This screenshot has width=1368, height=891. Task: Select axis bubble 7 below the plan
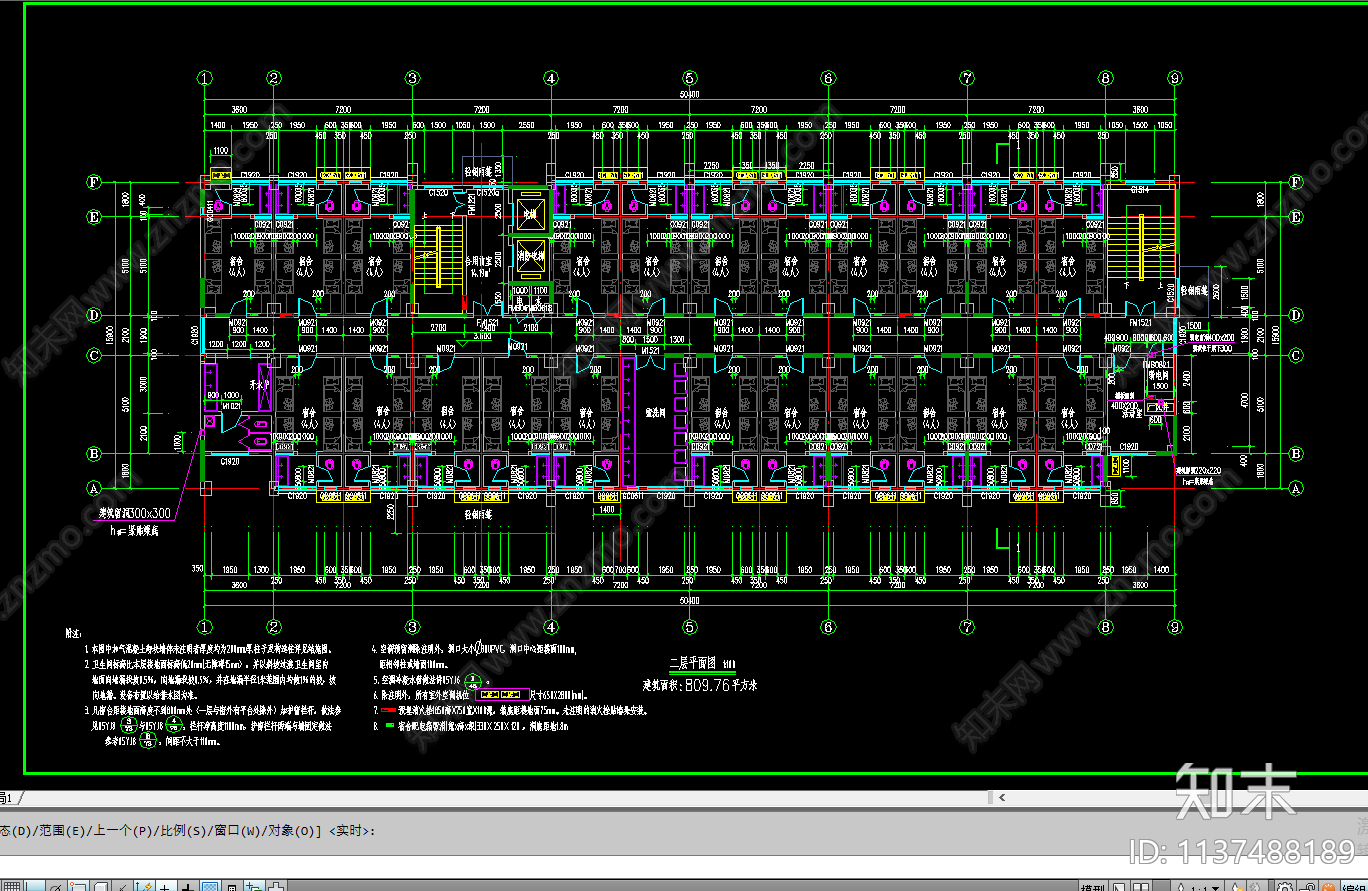pos(967,627)
